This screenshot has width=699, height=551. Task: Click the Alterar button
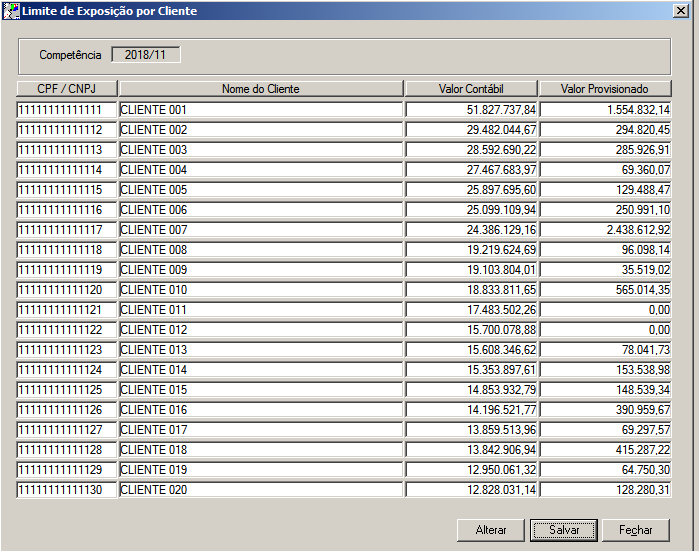coord(490,530)
